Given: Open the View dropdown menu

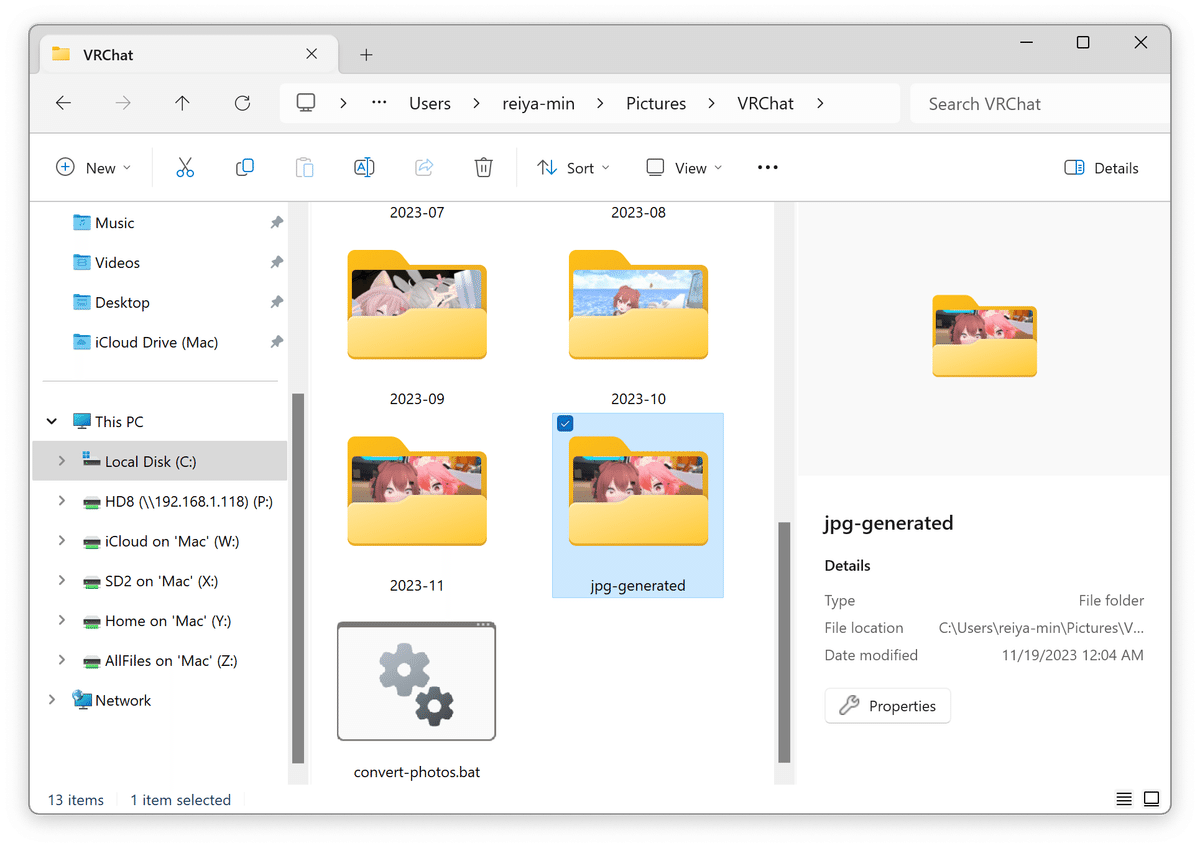Looking at the screenshot, I should point(684,168).
